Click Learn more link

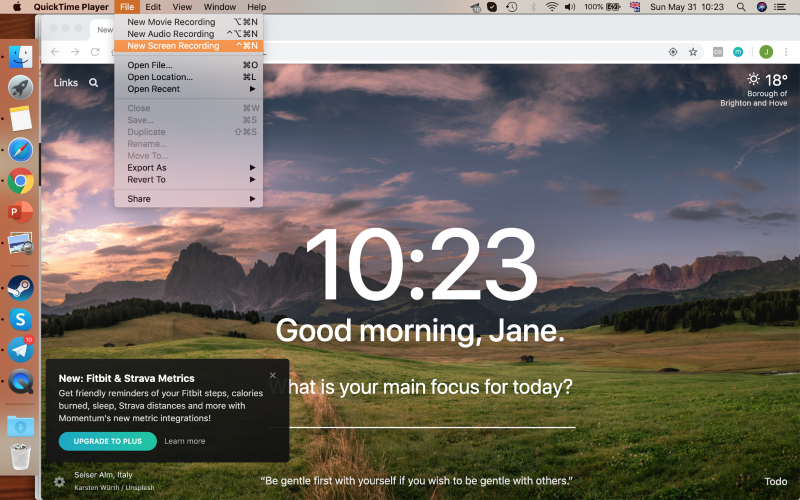(185, 441)
